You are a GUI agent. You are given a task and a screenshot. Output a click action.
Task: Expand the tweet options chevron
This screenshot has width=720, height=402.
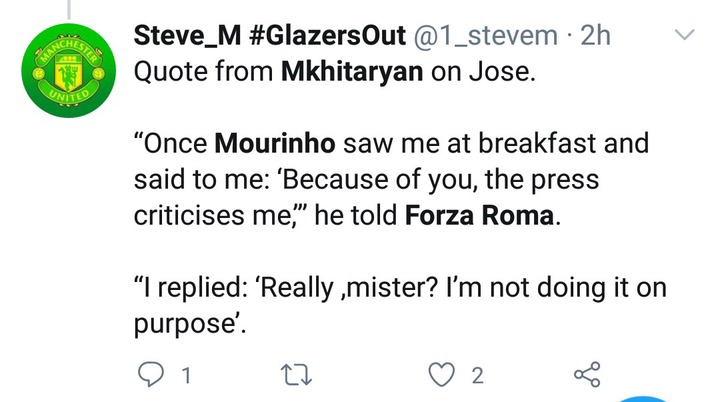[x=684, y=34]
